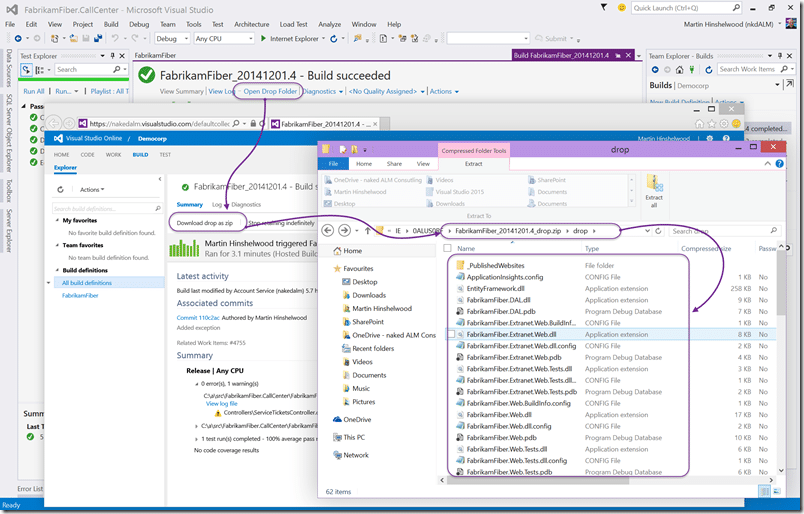Screen dimensions: 804x514
Task: Select This PC in the Explorer navigation pane
Action: pos(354,438)
